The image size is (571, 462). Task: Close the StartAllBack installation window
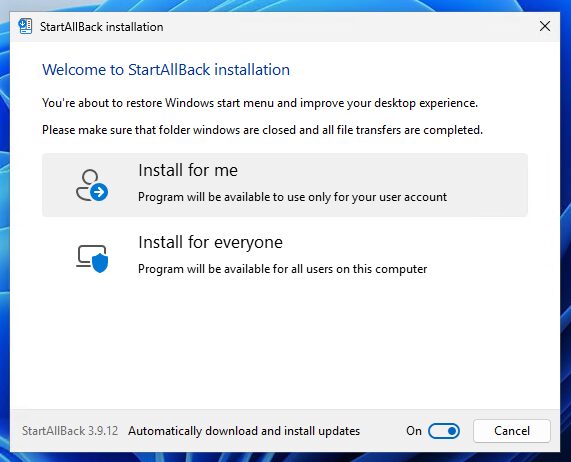coord(544,26)
